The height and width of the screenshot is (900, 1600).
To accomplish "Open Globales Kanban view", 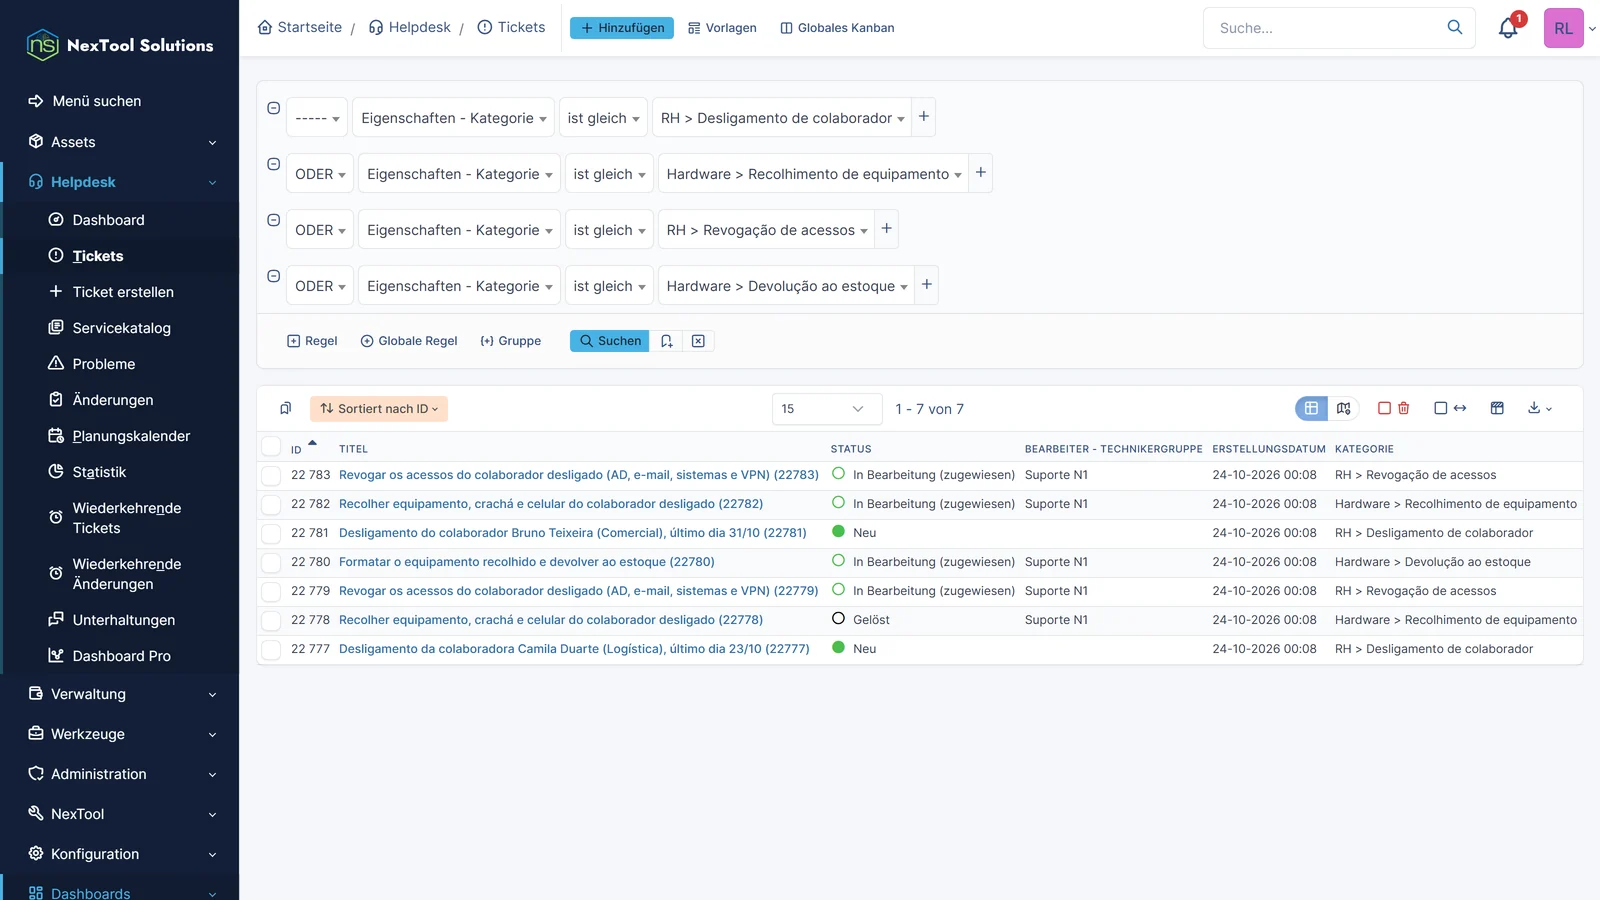I will (x=837, y=28).
